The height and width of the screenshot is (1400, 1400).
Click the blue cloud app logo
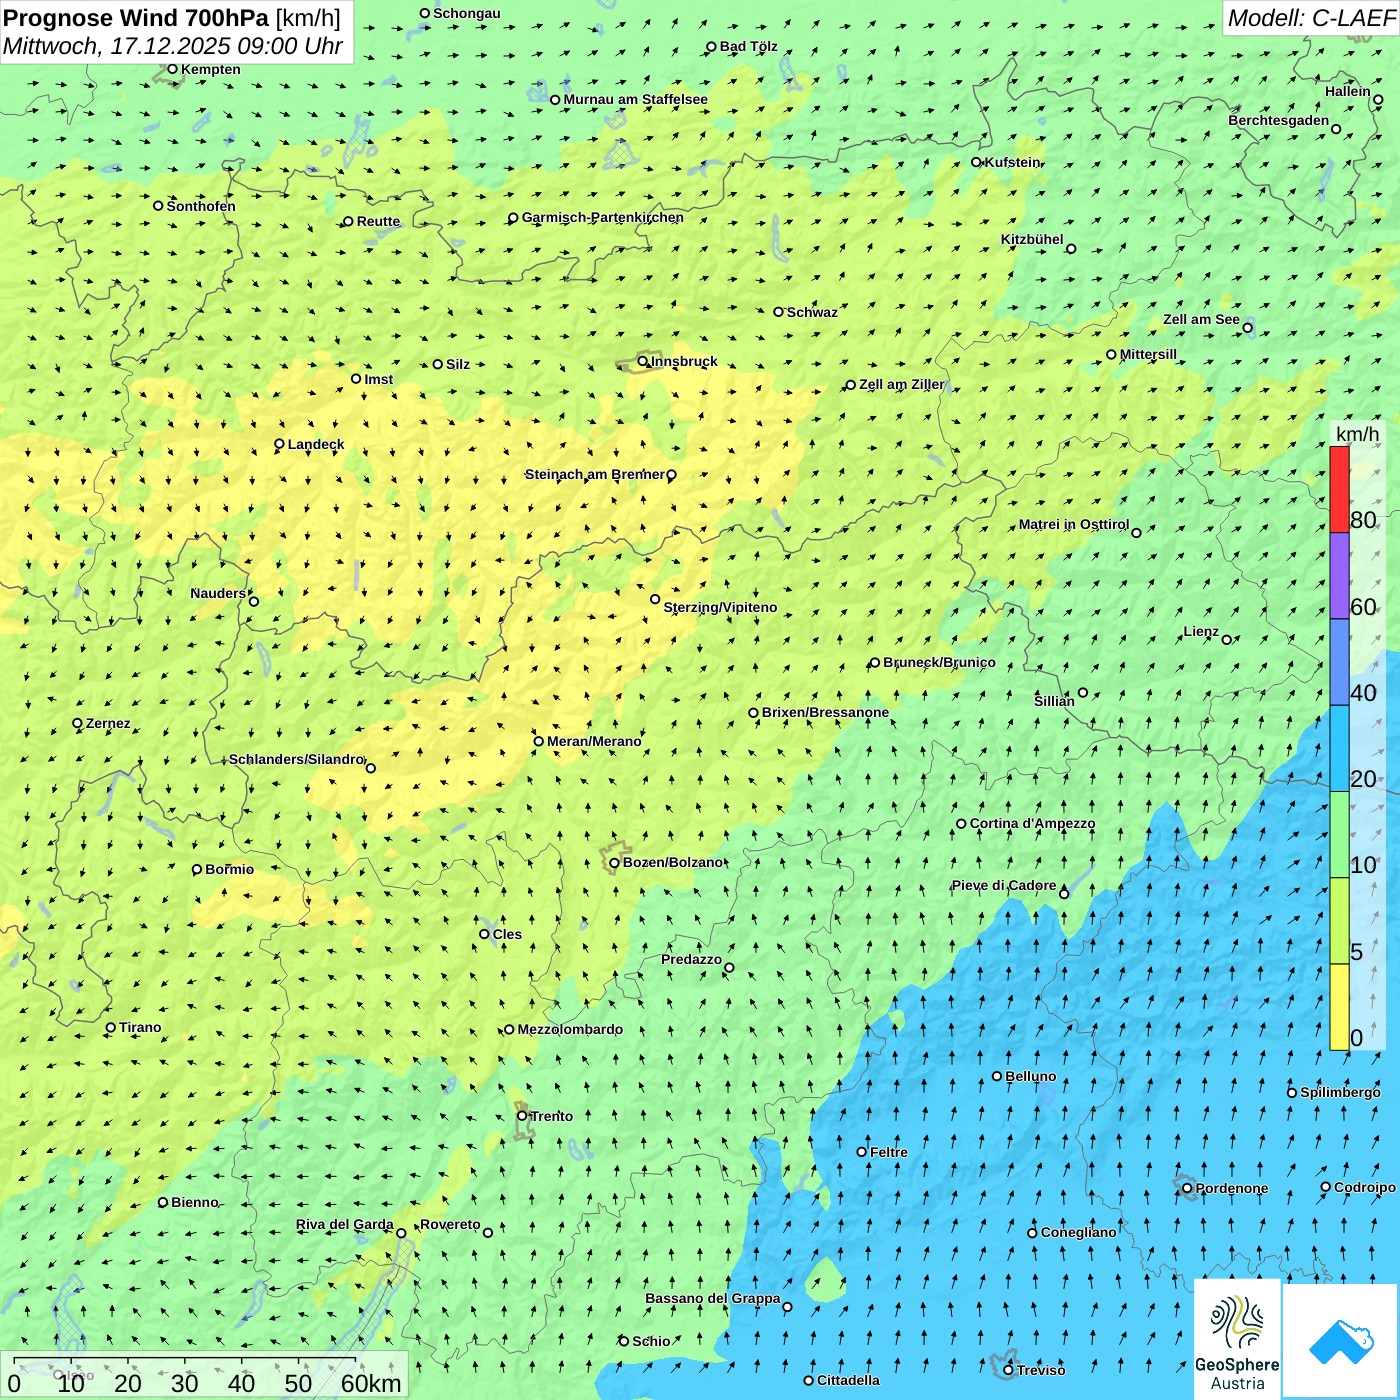[1340, 1340]
